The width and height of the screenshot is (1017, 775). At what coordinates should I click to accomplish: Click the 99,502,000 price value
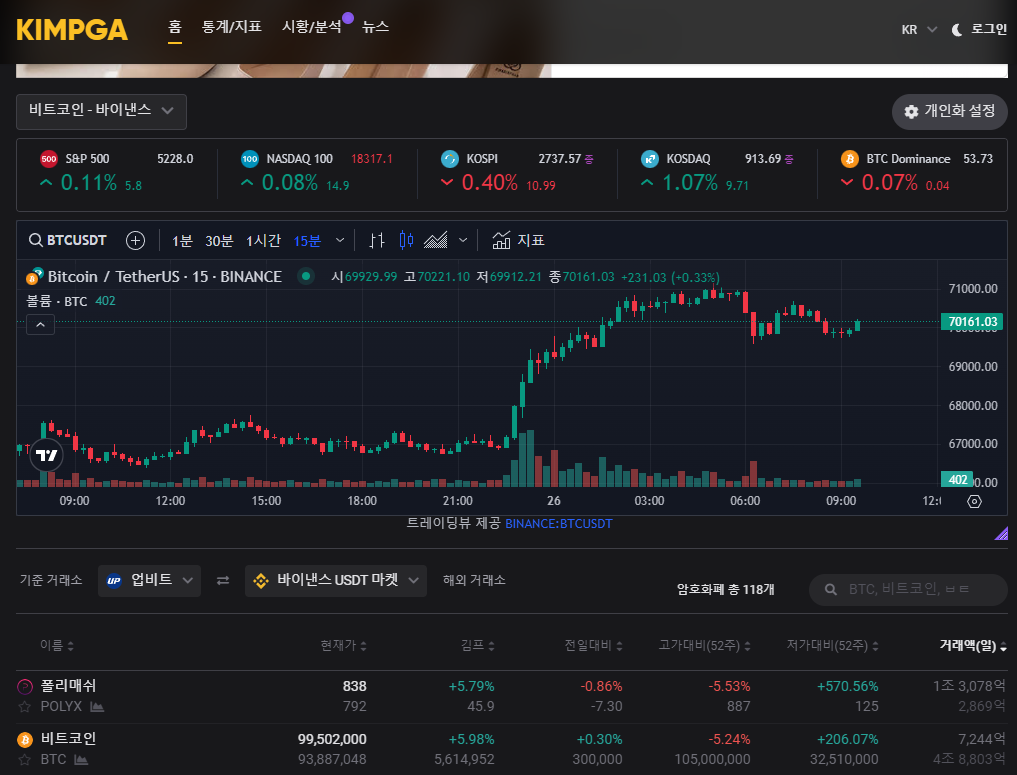click(332, 739)
